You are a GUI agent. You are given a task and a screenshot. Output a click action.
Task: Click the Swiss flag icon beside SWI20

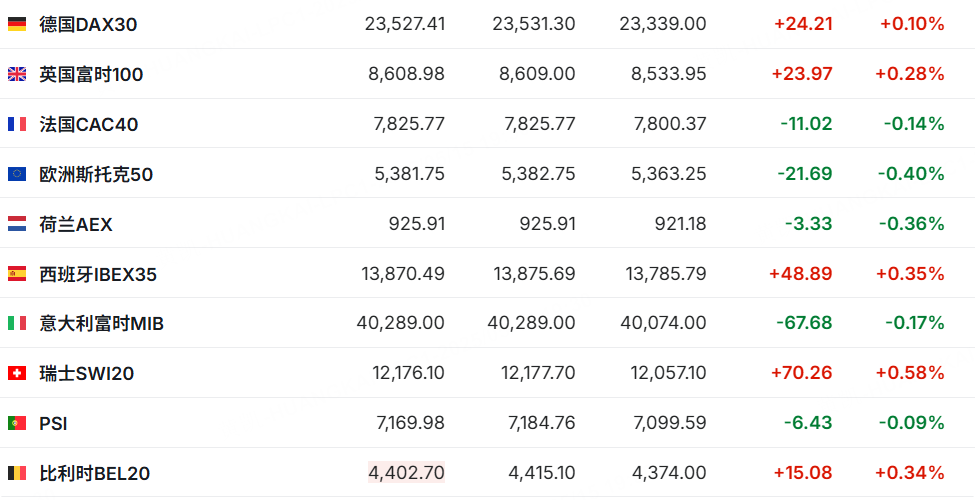click(x=17, y=373)
